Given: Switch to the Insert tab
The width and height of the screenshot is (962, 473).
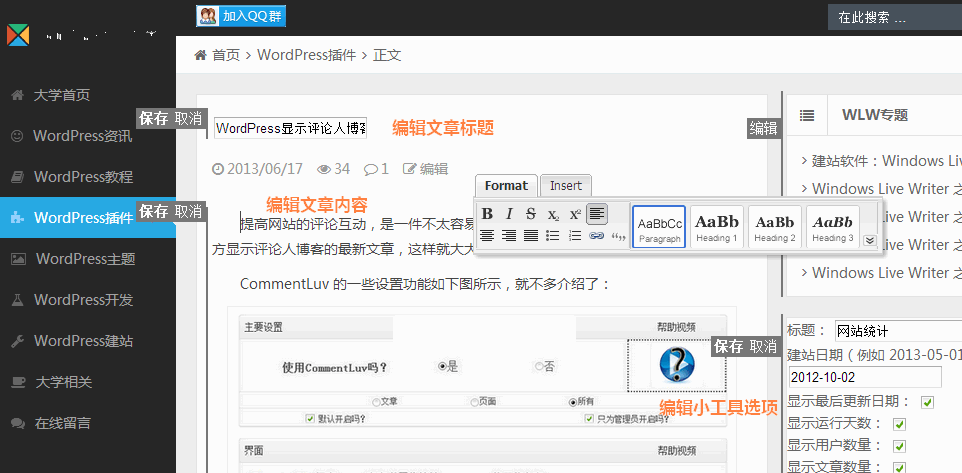Looking at the screenshot, I should point(566,185).
